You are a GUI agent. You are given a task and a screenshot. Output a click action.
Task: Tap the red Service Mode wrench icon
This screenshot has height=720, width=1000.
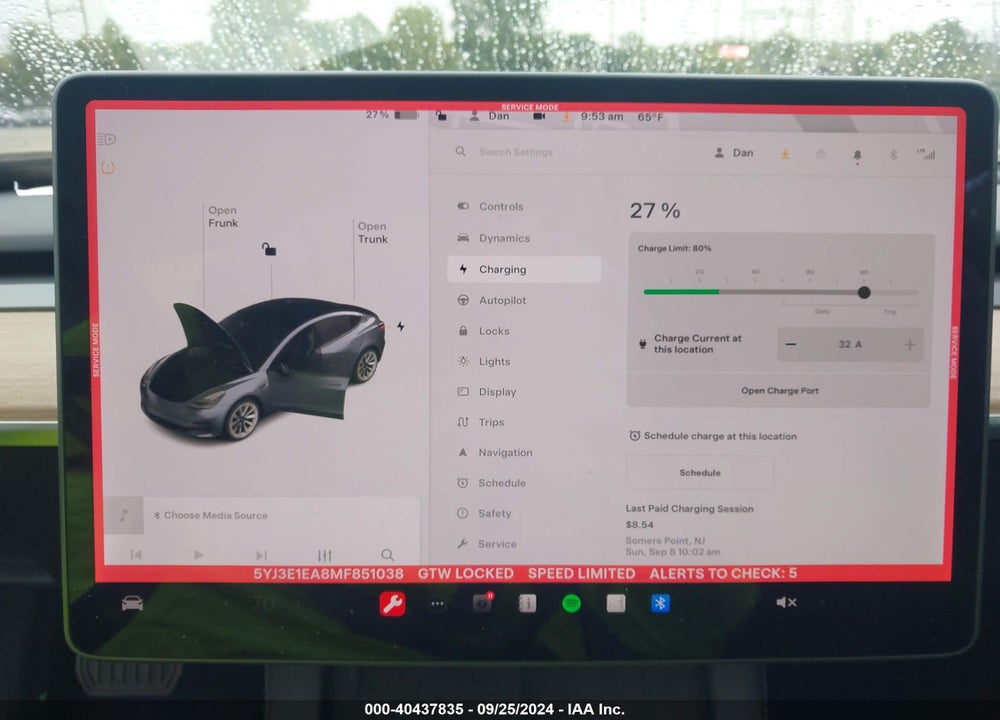click(392, 603)
